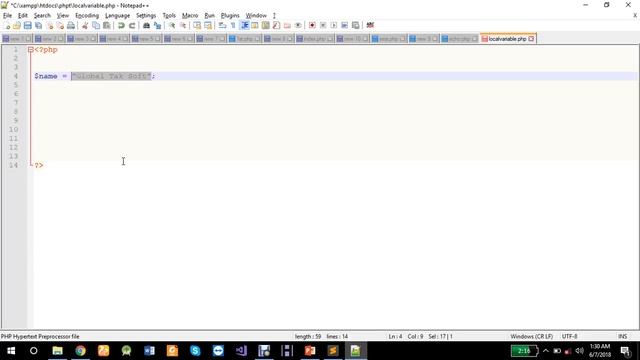Open Google Chrome from the taskbar
The width and height of the screenshot is (640, 360).
point(80,351)
